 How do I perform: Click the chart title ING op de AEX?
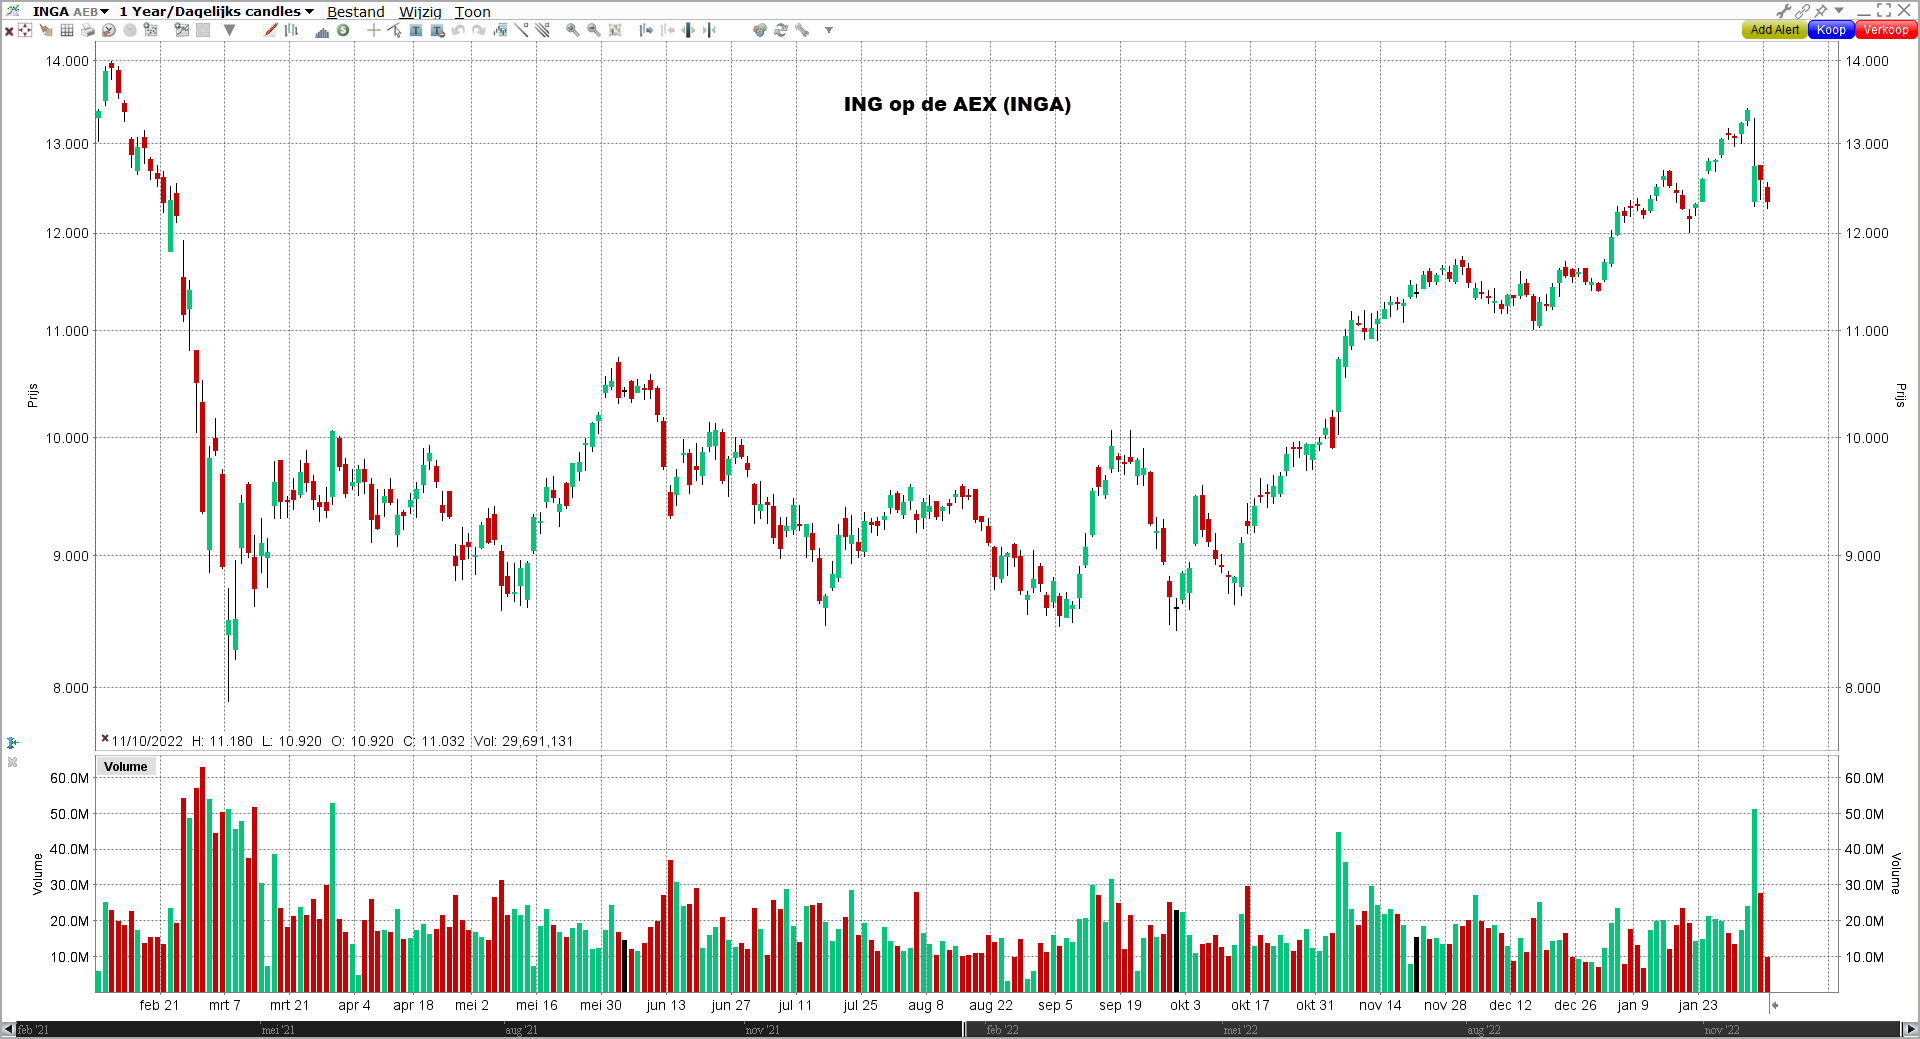(x=957, y=104)
